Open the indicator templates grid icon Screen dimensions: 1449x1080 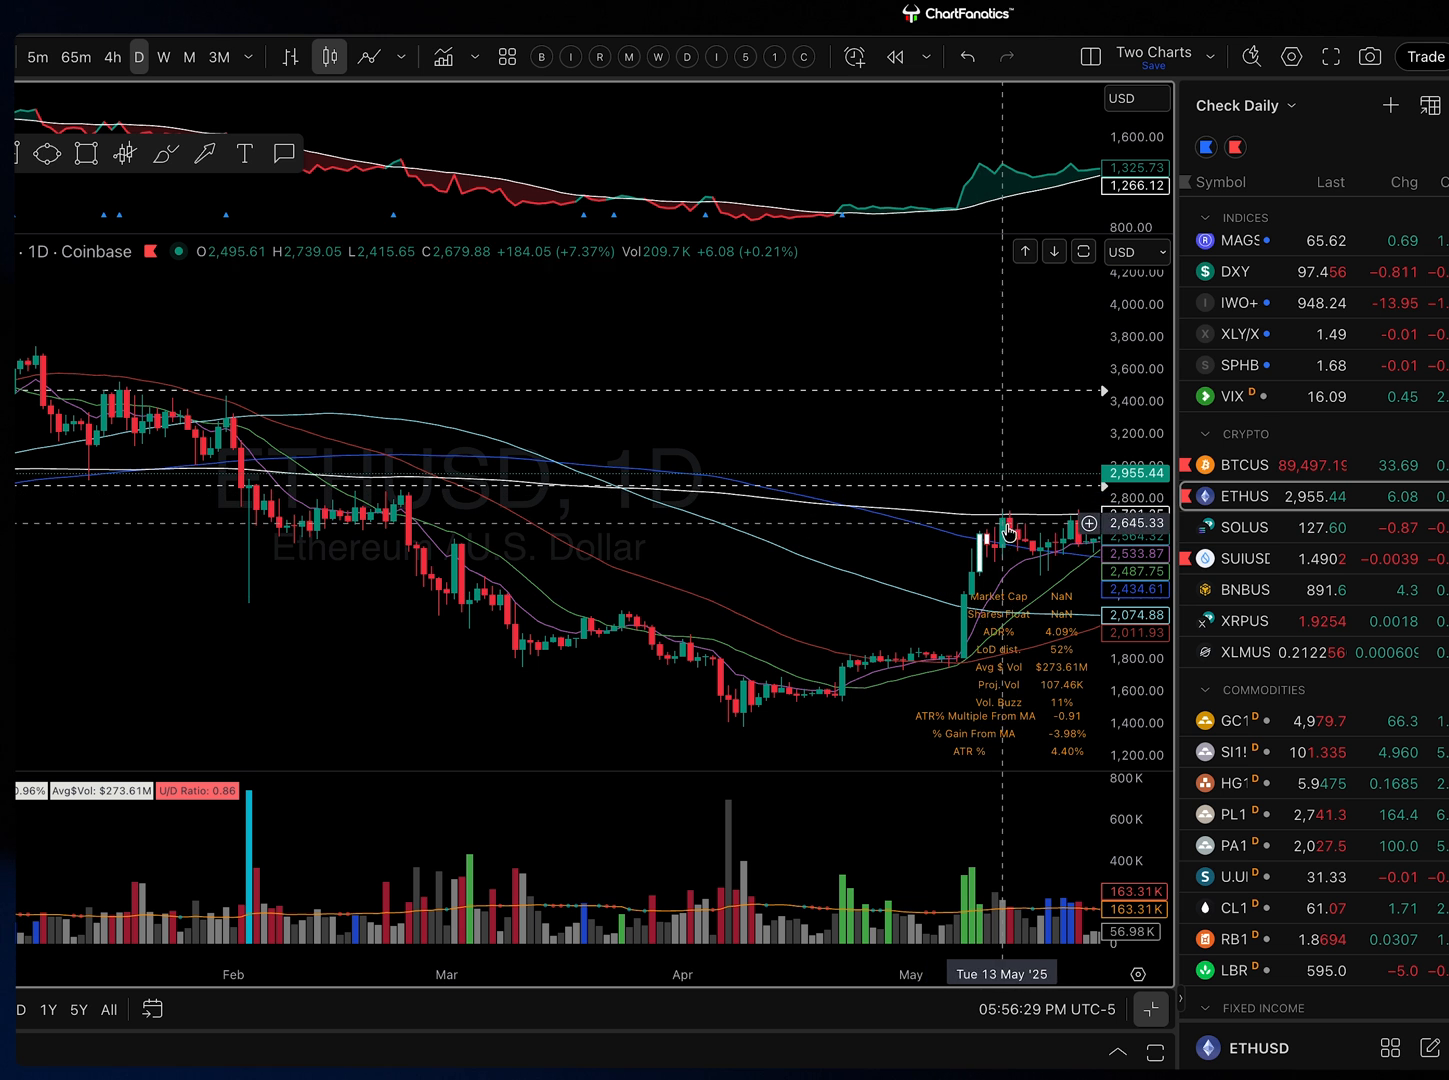point(507,57)
